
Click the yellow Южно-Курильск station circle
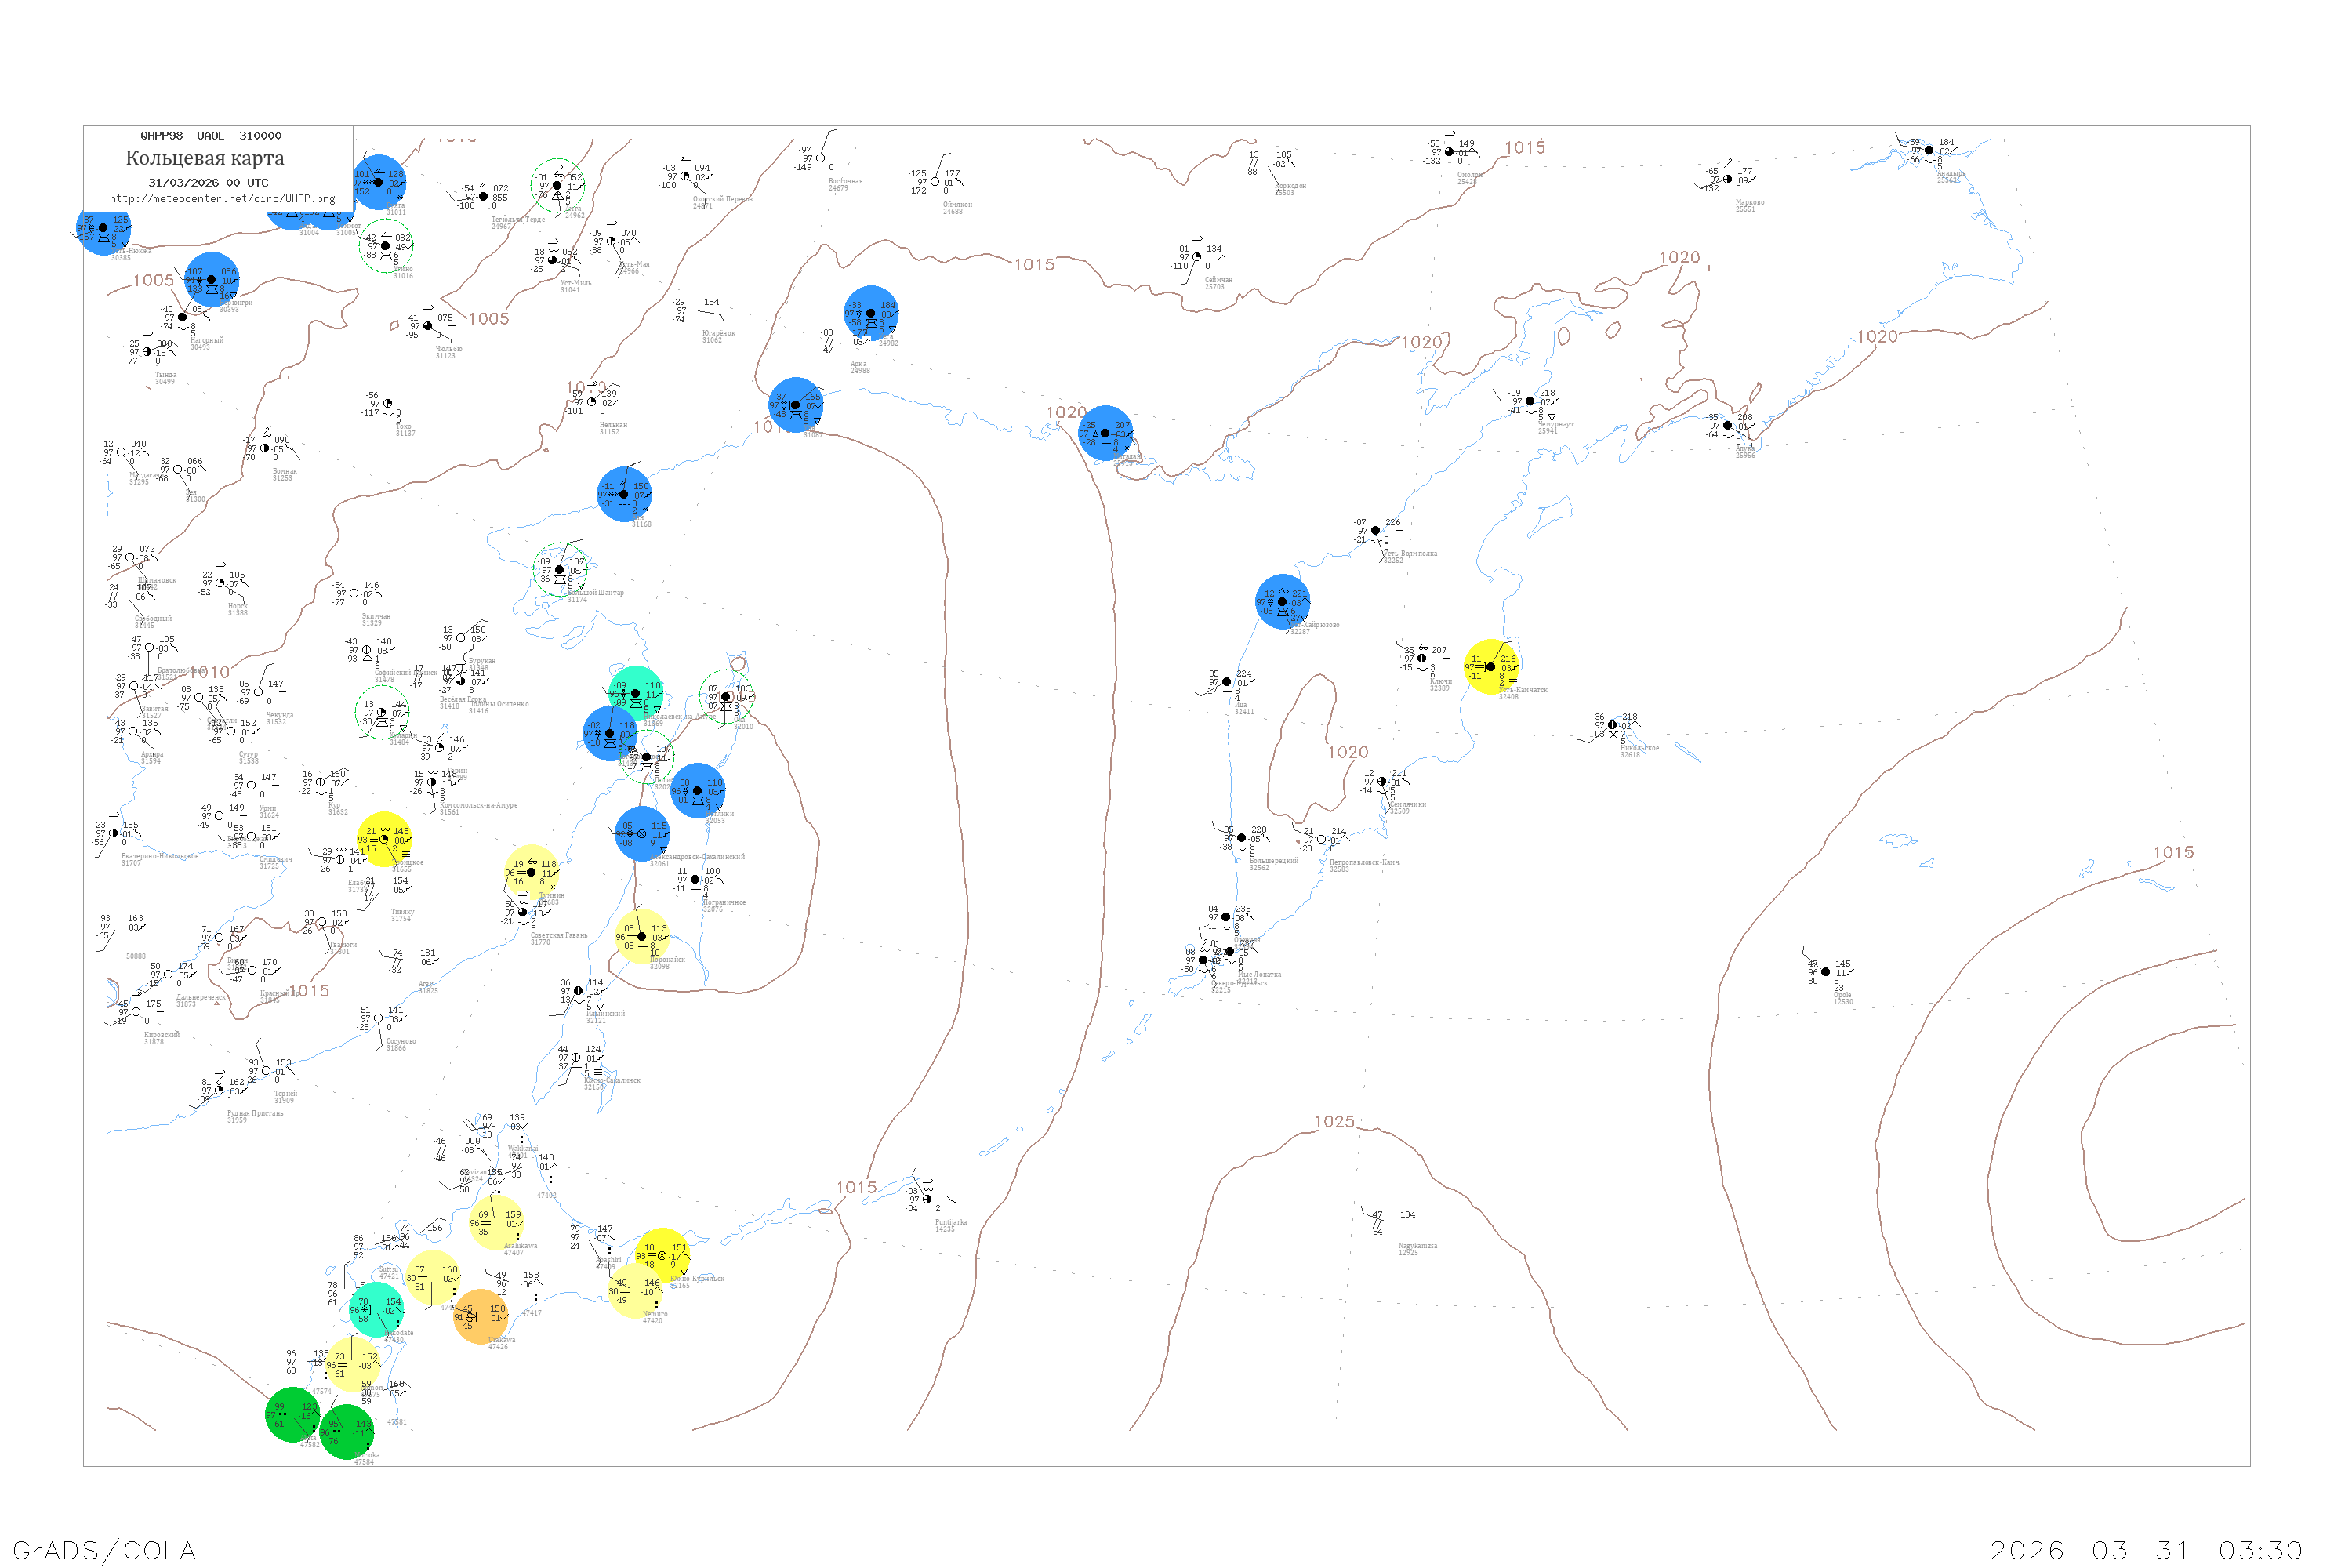click(662, 1256)
